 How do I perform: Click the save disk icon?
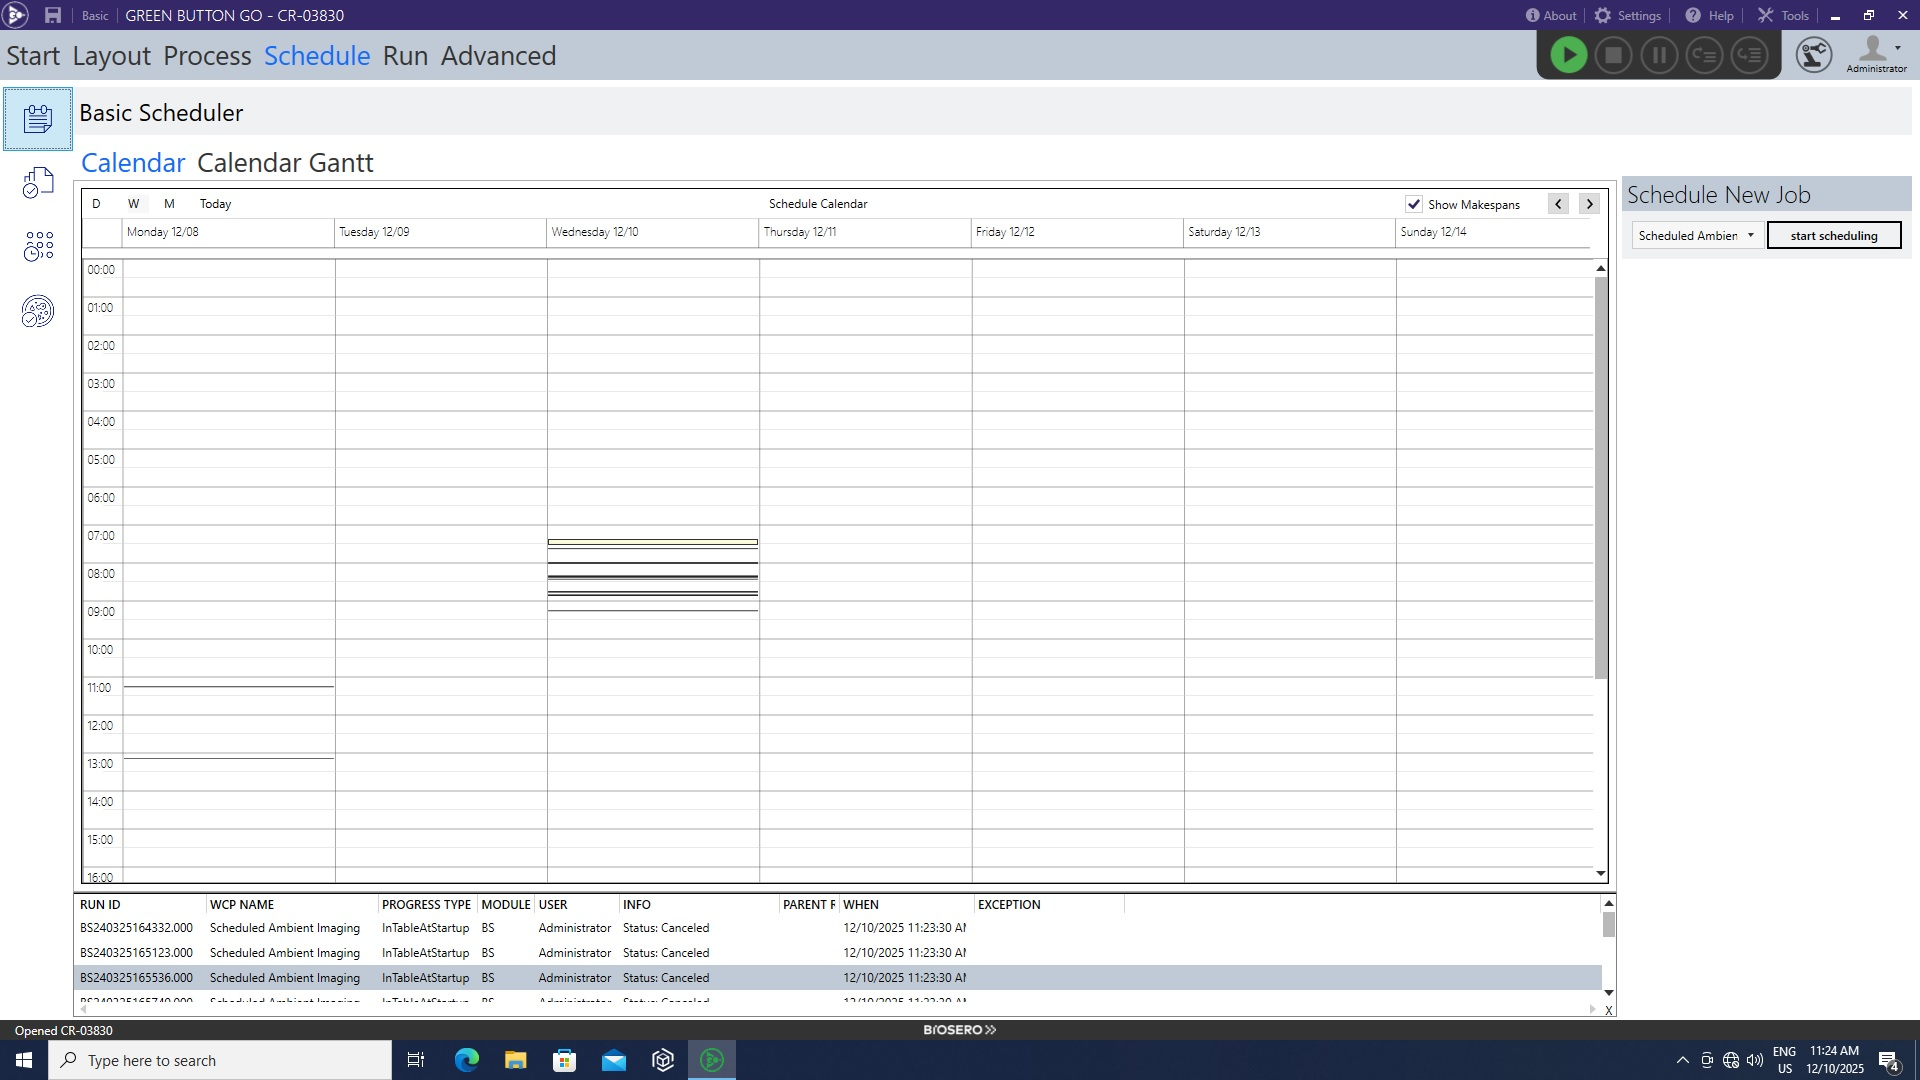53,15
